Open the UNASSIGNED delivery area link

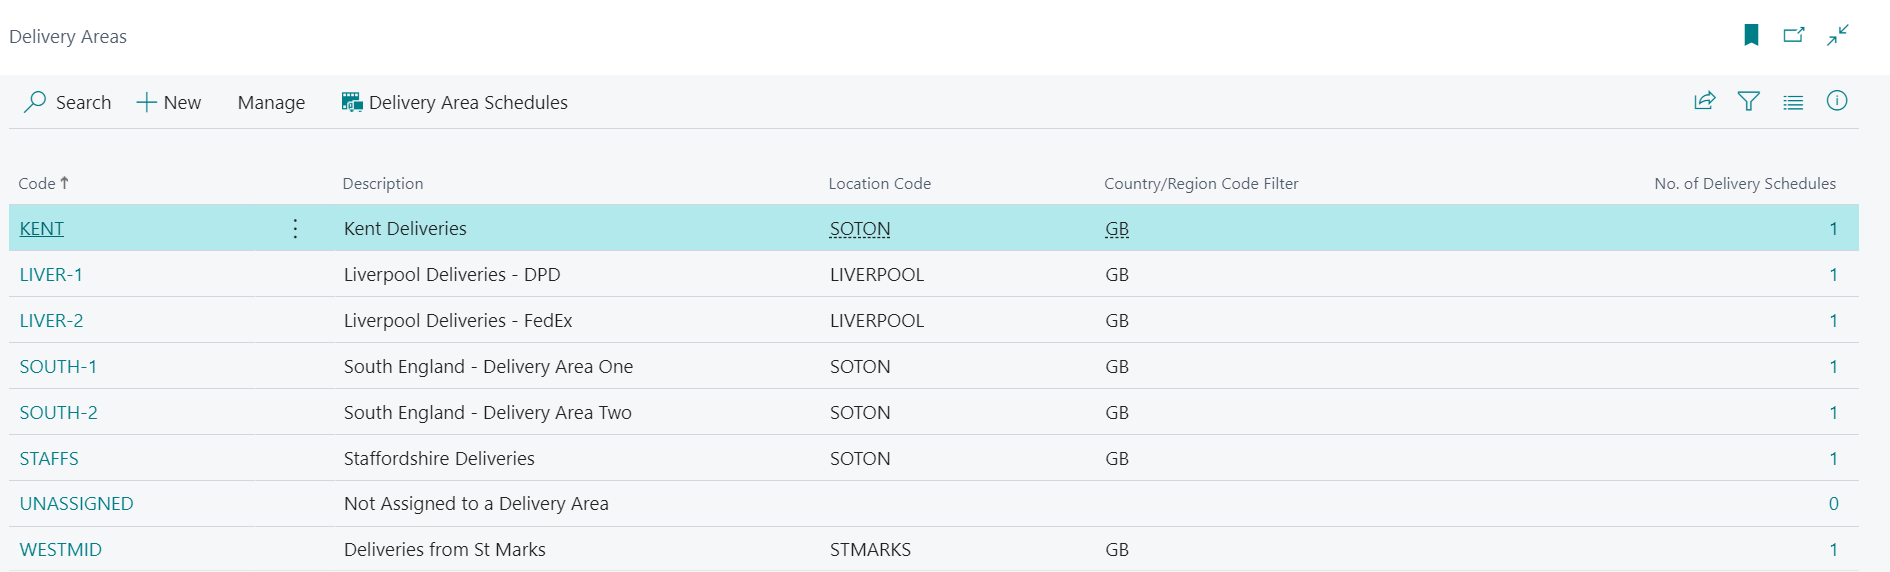coord(76,504)
